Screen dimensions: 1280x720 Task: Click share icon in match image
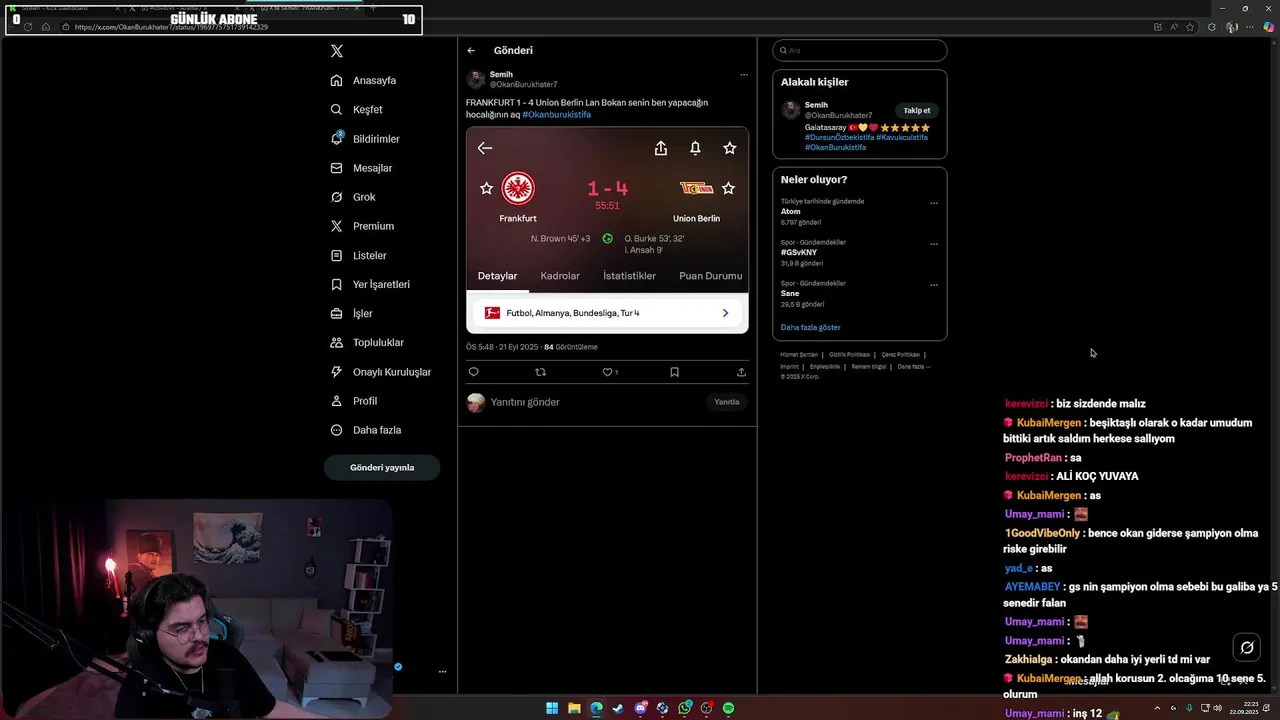[660, 148]
